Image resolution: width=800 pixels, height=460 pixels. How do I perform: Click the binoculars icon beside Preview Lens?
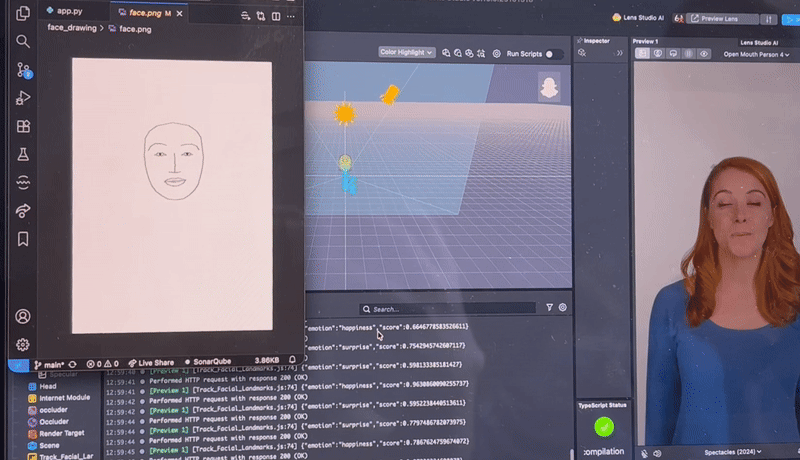click(x=678, y=19)
